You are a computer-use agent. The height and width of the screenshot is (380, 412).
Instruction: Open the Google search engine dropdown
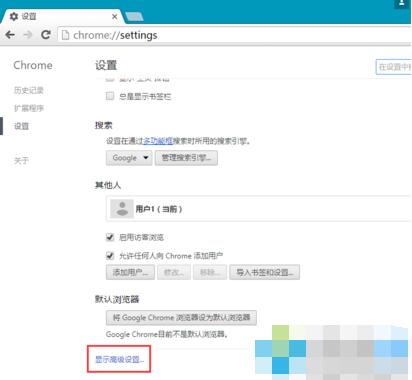pyautogui.click(x=129, y=158)
